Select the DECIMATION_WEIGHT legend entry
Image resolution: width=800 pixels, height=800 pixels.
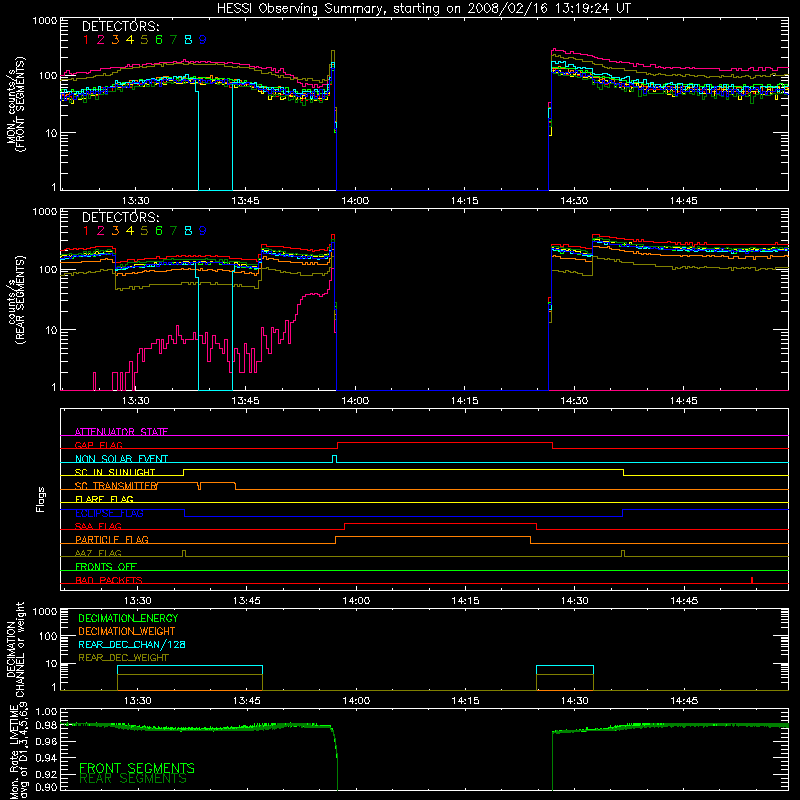coord(127,632)
